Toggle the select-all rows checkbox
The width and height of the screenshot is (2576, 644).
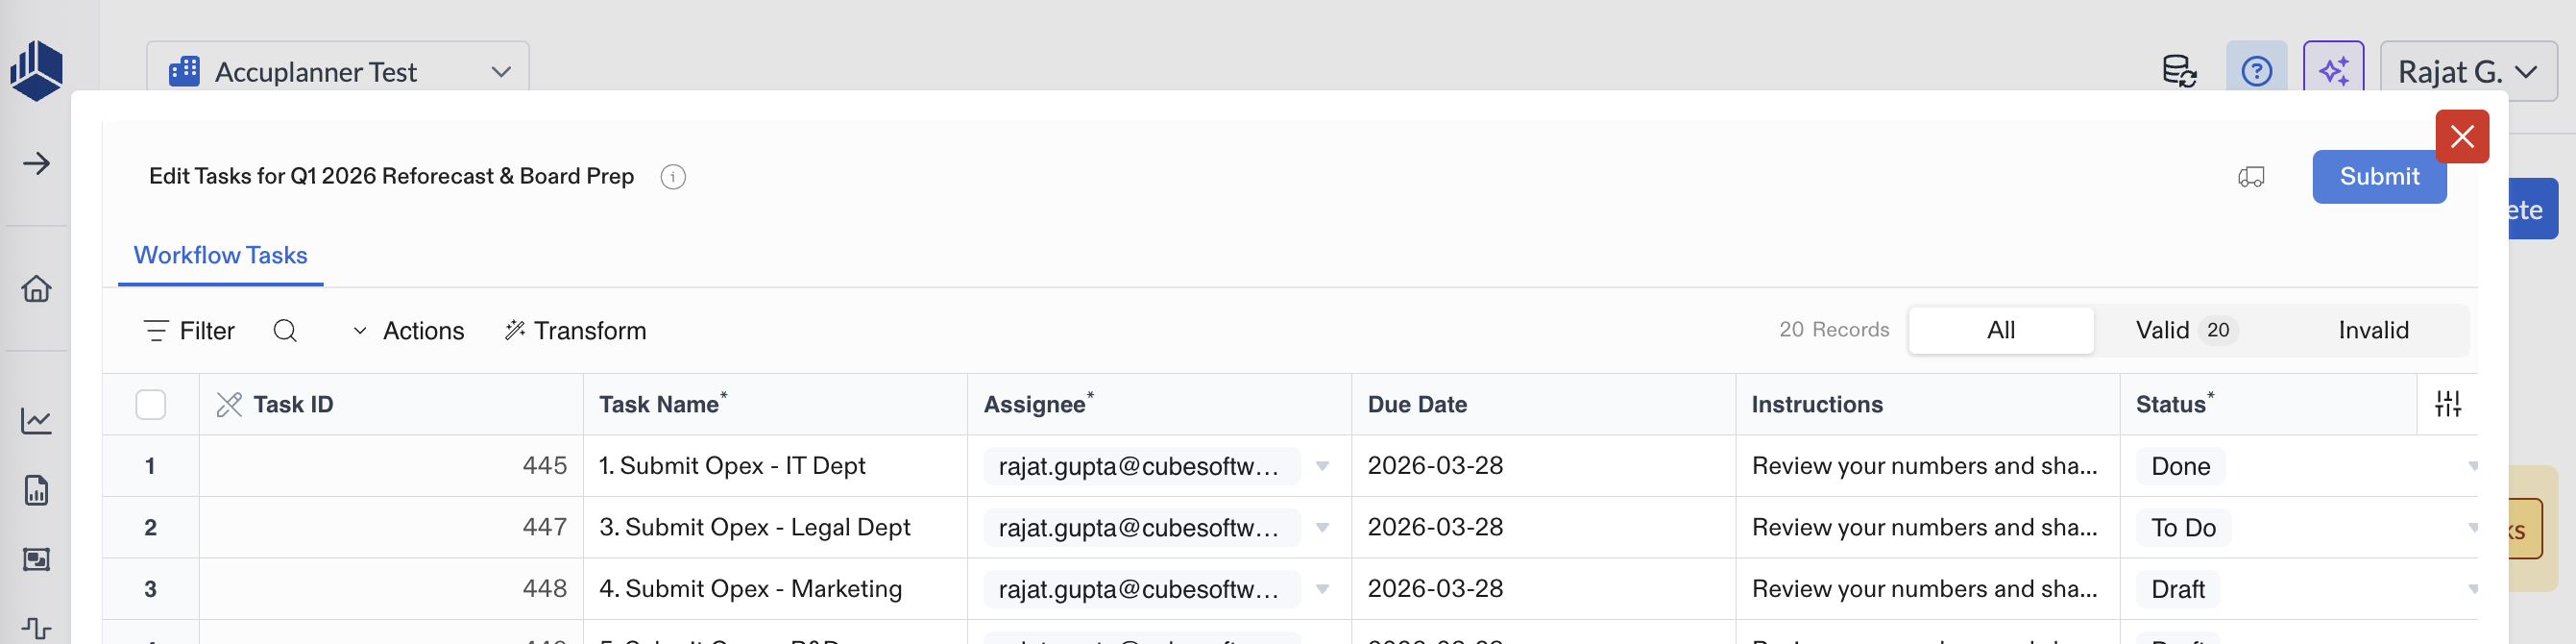pos(151,405)
